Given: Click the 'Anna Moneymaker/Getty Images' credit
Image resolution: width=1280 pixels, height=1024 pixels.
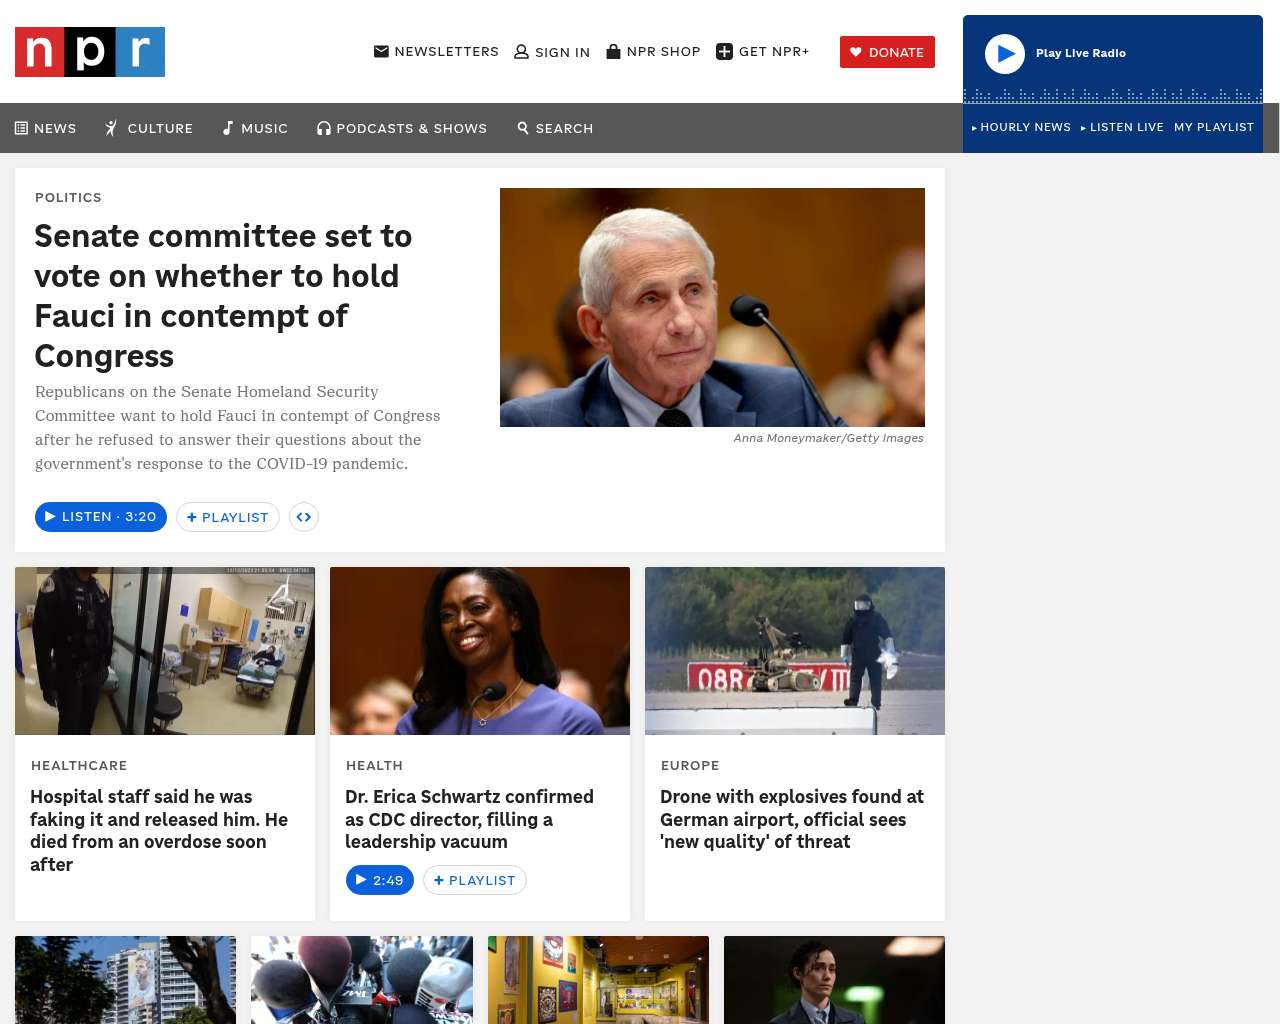Looking at the screenshot, I should pyautogui.click(x=828, y=438).
